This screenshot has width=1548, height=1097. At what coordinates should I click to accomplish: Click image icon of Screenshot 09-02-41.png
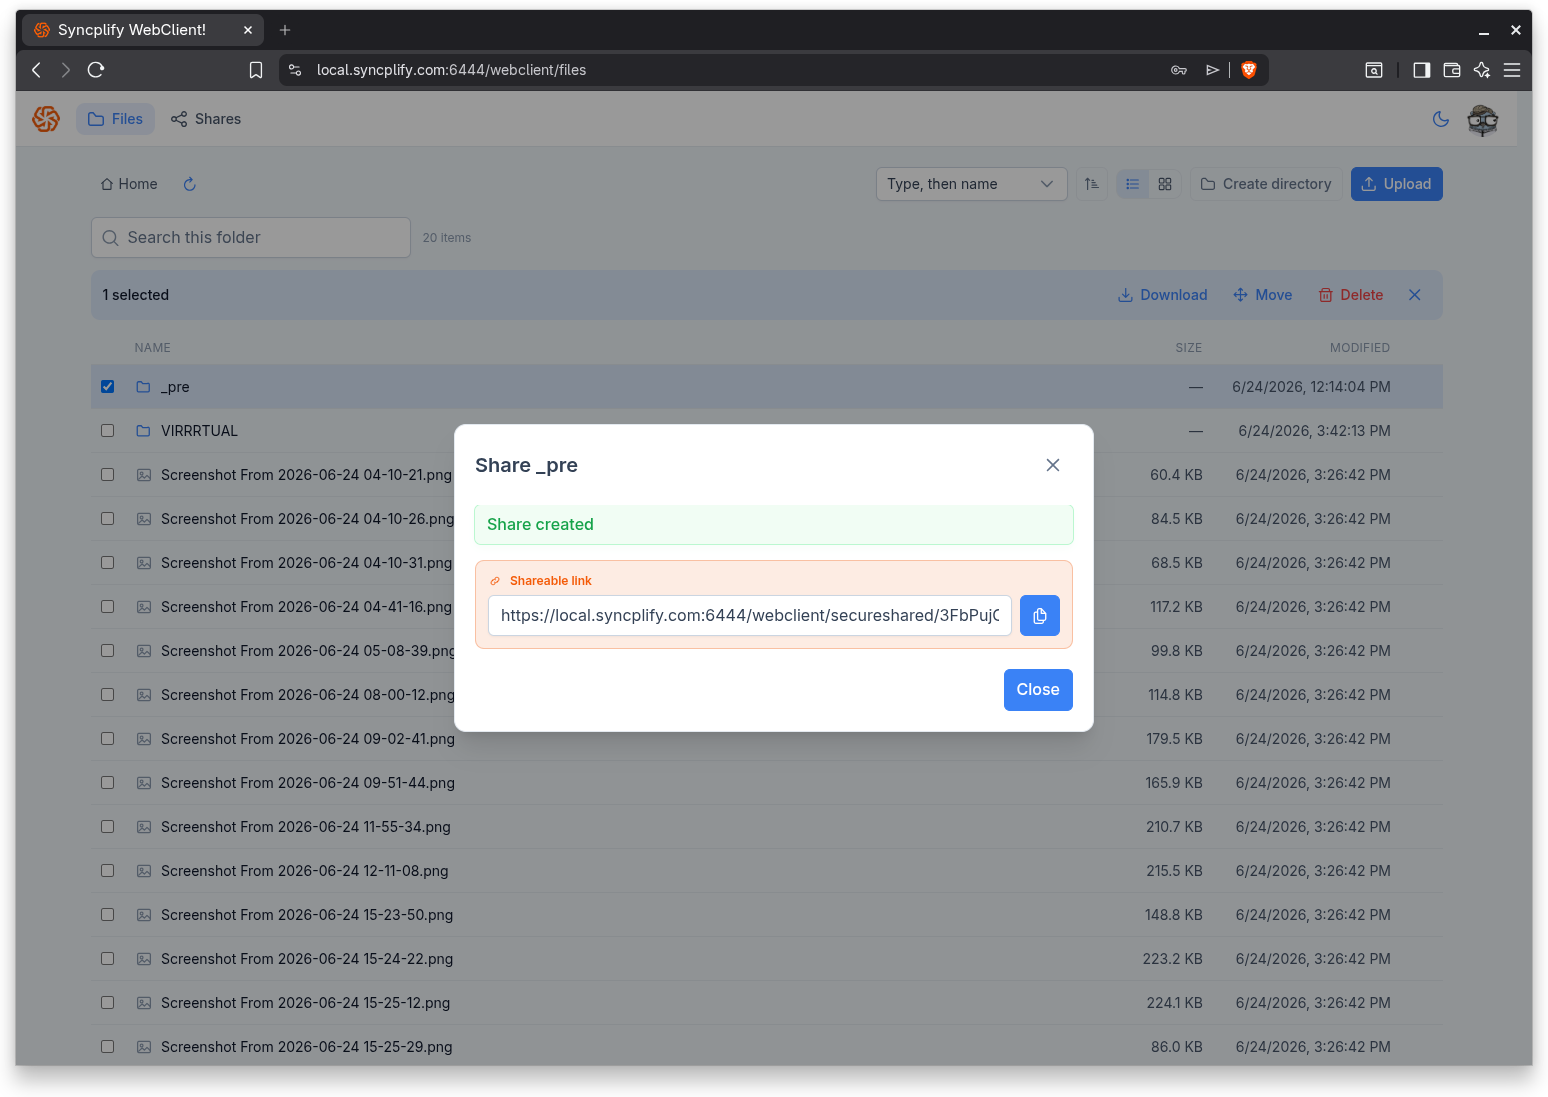(x=144, y=739)
